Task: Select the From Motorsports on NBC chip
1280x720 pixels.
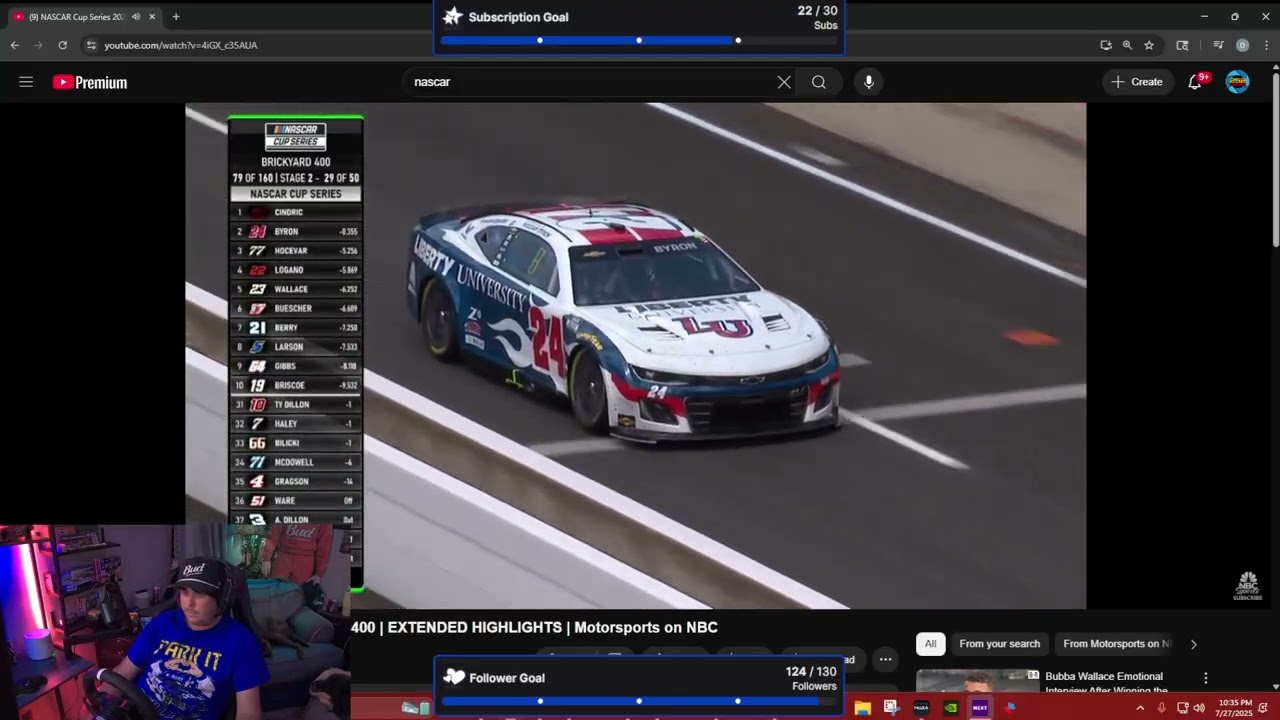Action: [x=1116, y=644]
